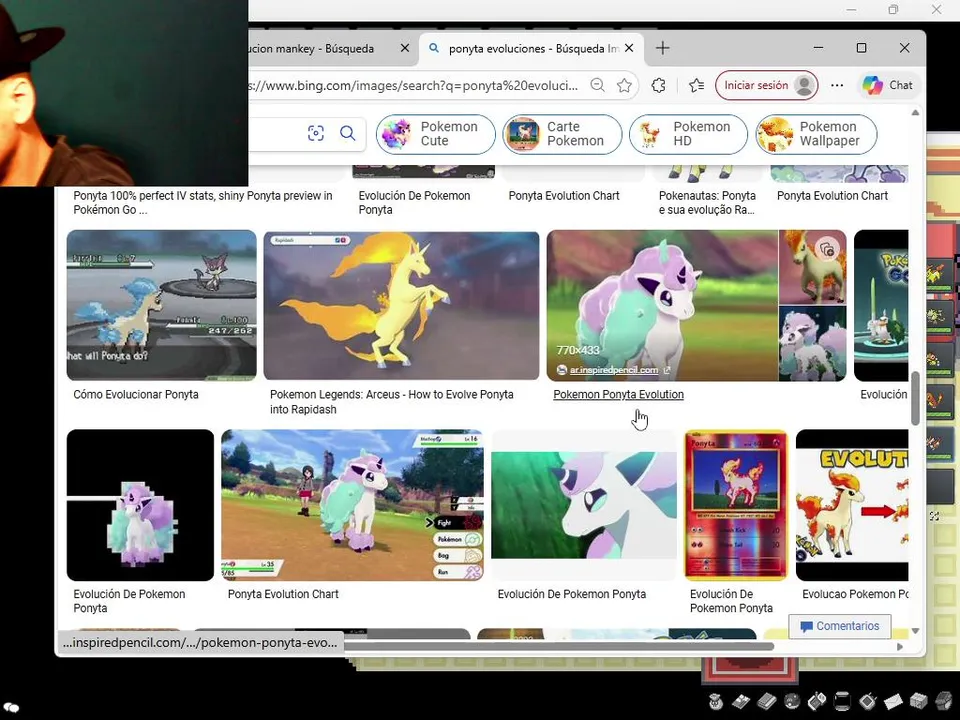Screen dimensions: 960x720
Task: Add page to favorites with star icon
Action: click(624, 85)
